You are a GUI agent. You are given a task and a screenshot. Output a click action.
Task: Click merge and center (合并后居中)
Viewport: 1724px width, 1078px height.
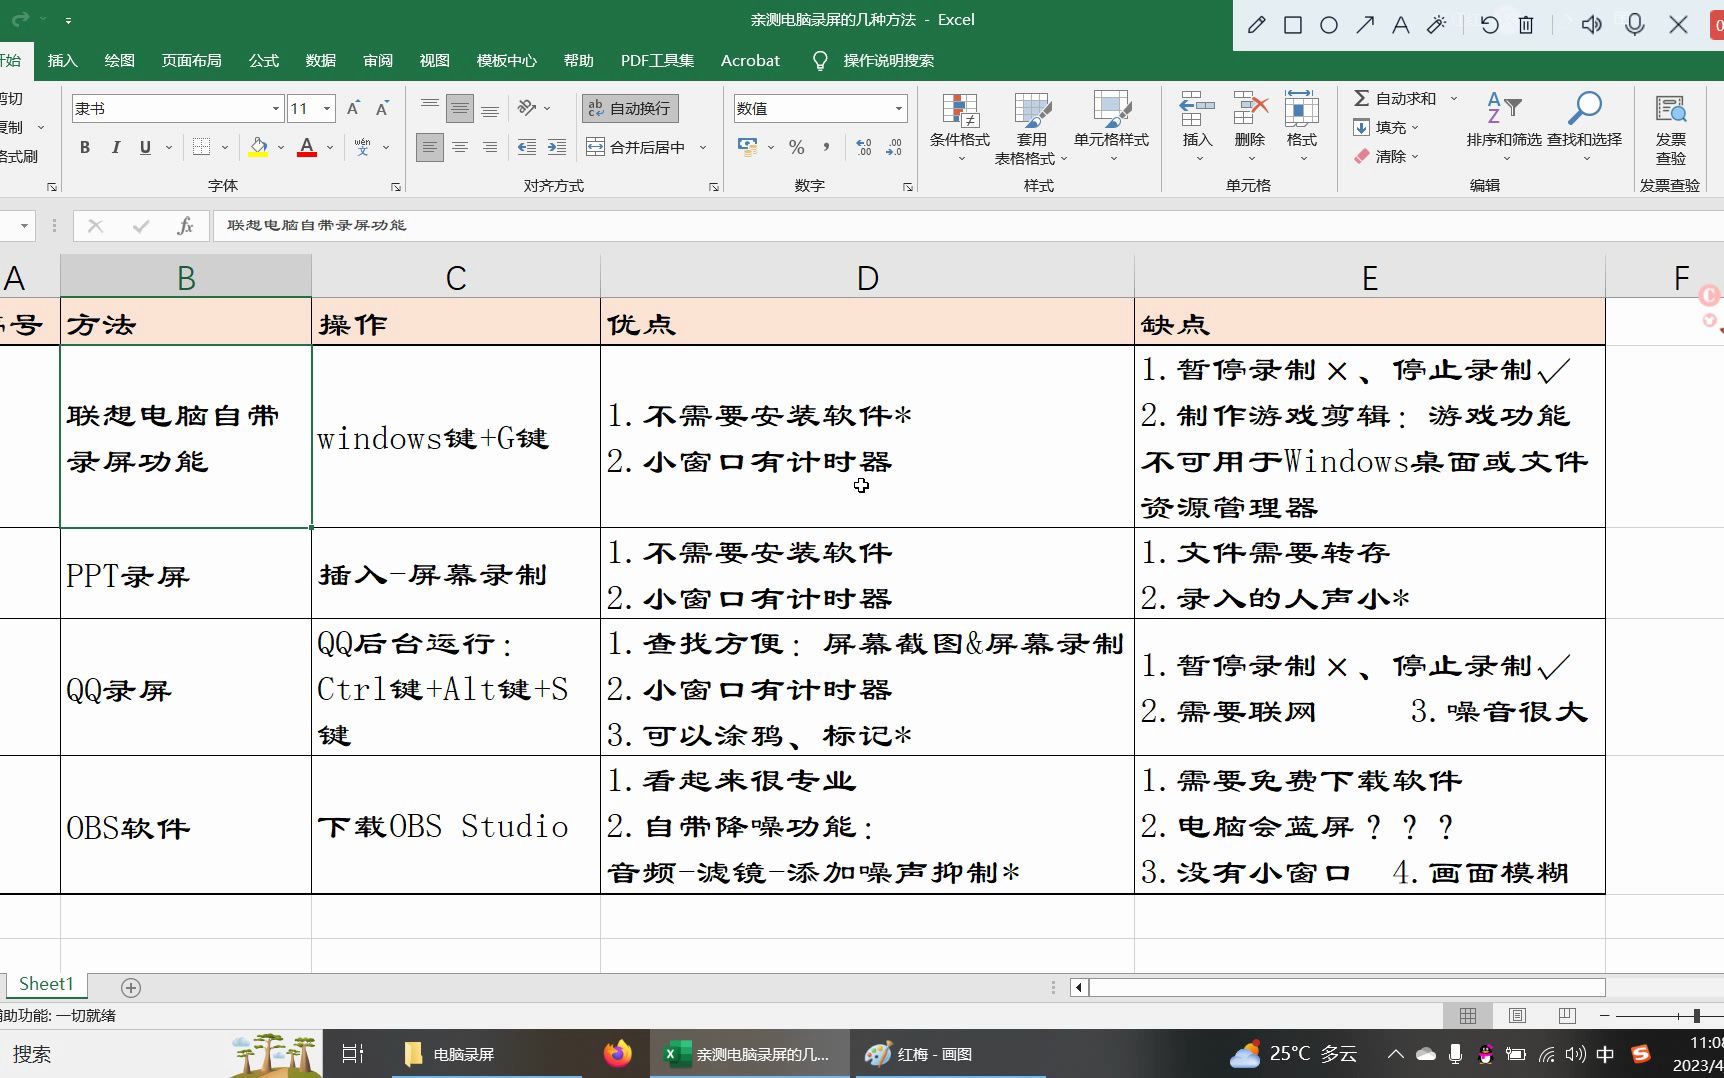click(636, 147)
